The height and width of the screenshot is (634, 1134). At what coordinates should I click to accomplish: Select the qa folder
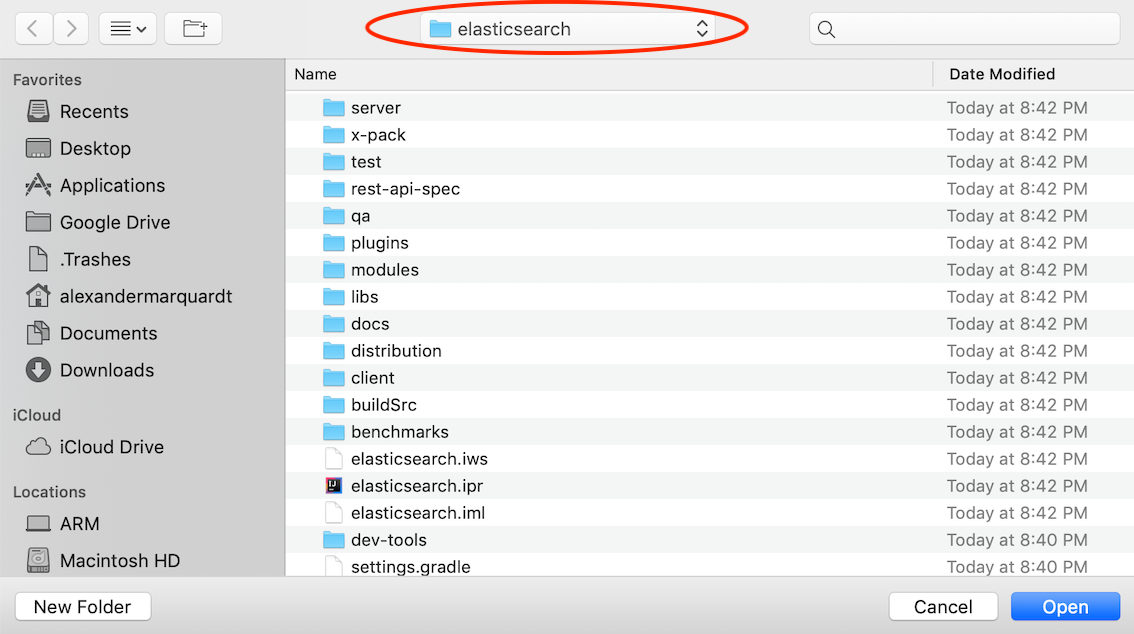click(709, 215)
